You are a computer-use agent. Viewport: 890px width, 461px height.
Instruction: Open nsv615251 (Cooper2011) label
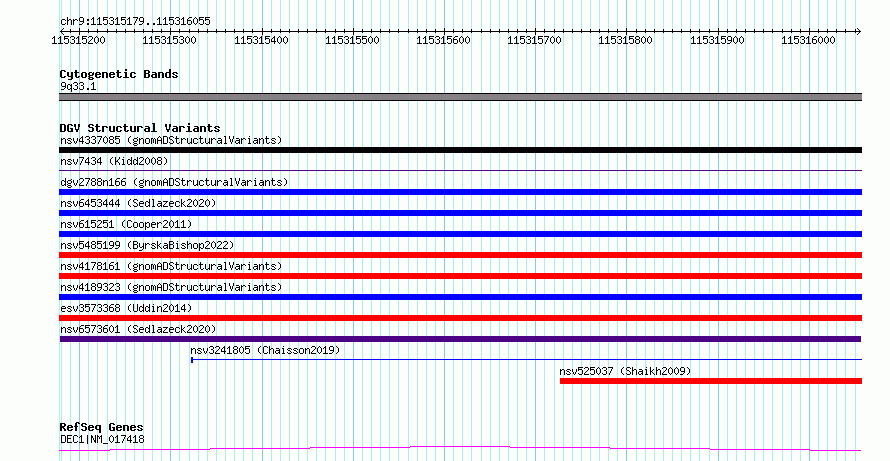coord(126,224)
